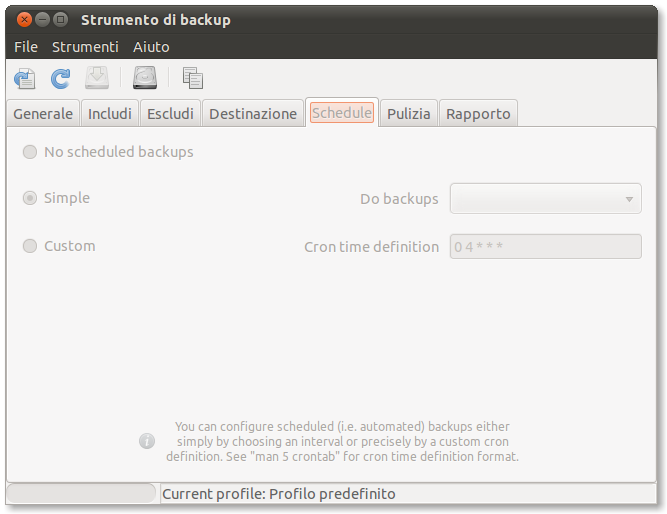
Task: Click the progress bar in status bar
Action: 82,494
